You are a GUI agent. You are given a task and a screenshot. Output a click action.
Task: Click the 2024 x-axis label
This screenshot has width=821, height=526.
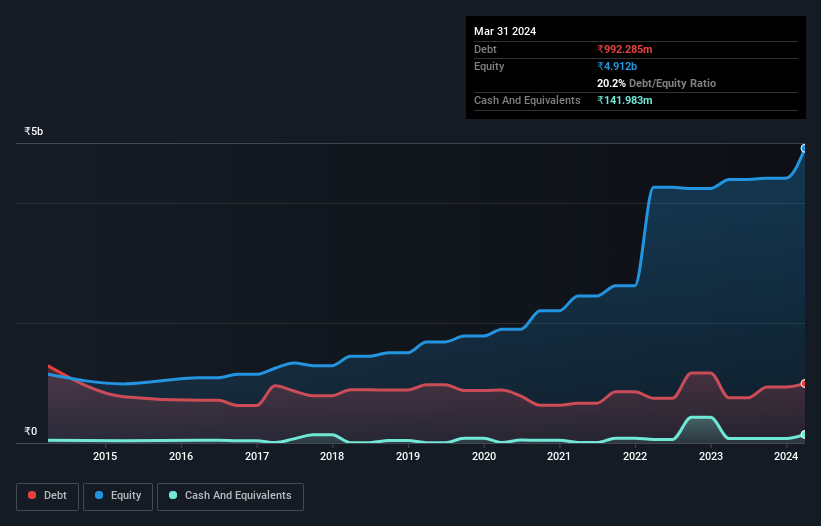(x=786, y=456)
